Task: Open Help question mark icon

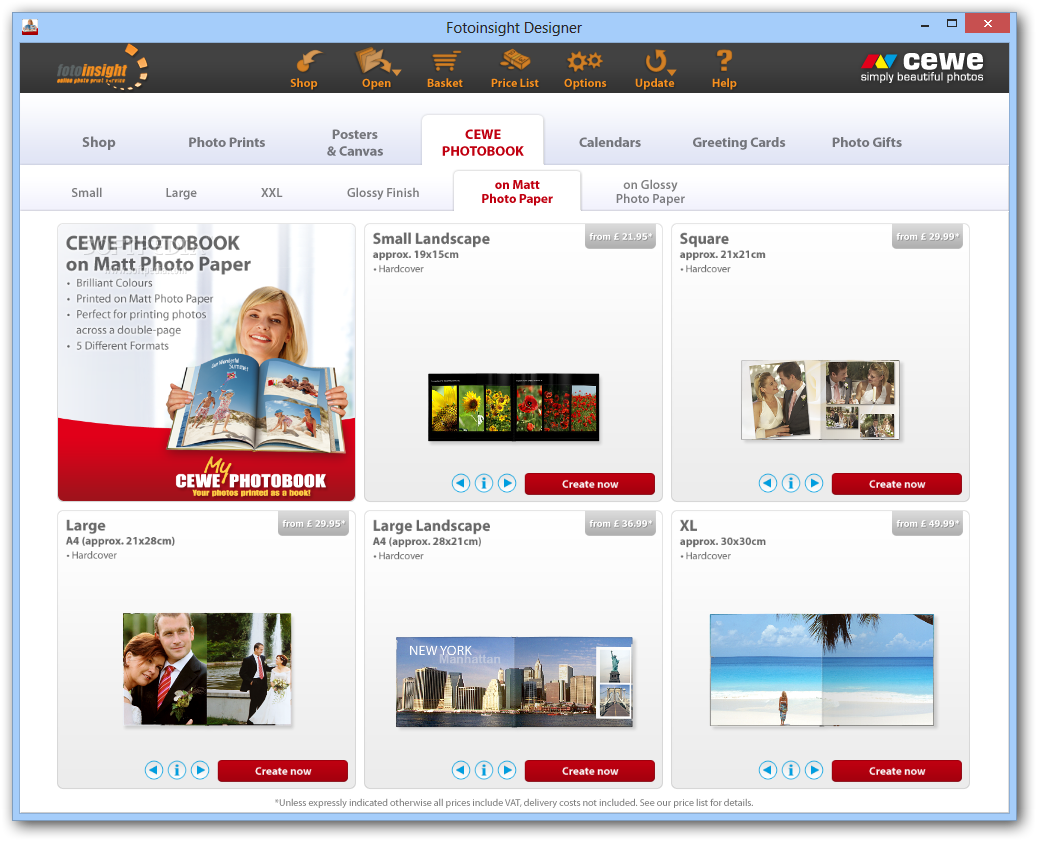Action: pyautogui.click(x=724, y=69)
